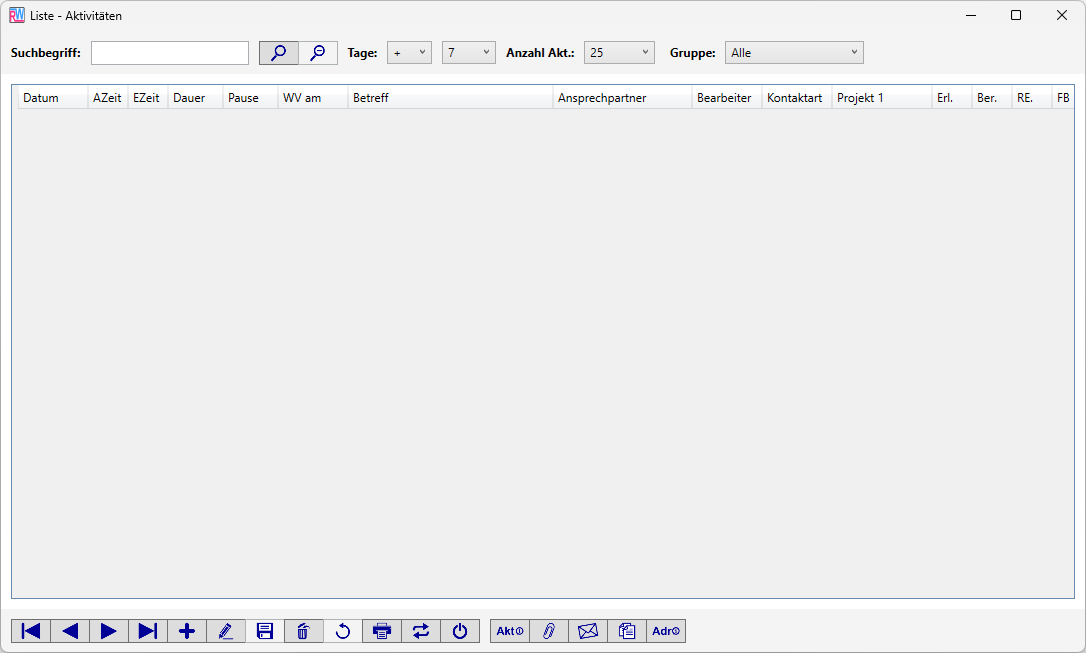
Task: Open the Anzahl Akt. dropdown showing 25
Action: [619, 53]
